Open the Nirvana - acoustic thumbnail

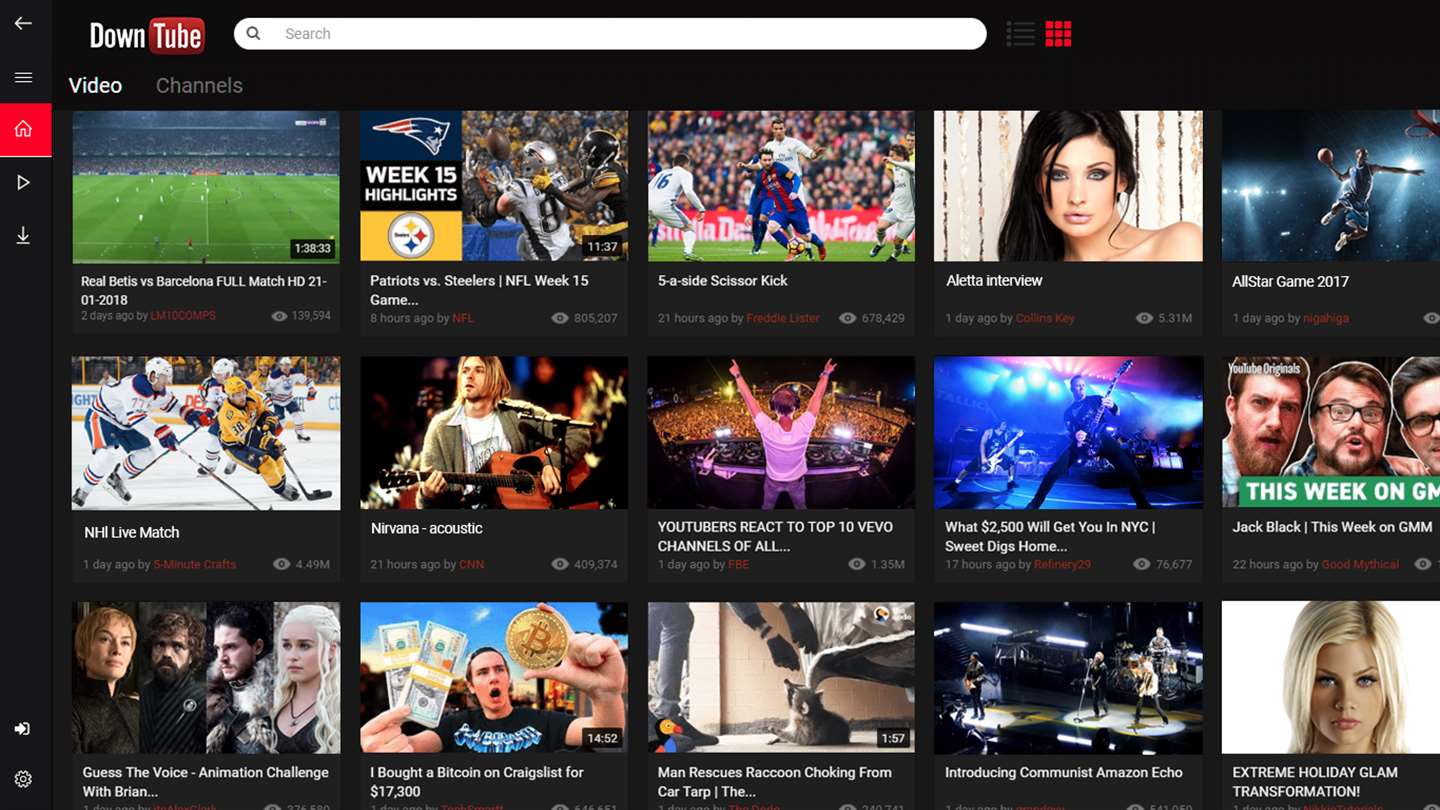(x=494, y=433)
